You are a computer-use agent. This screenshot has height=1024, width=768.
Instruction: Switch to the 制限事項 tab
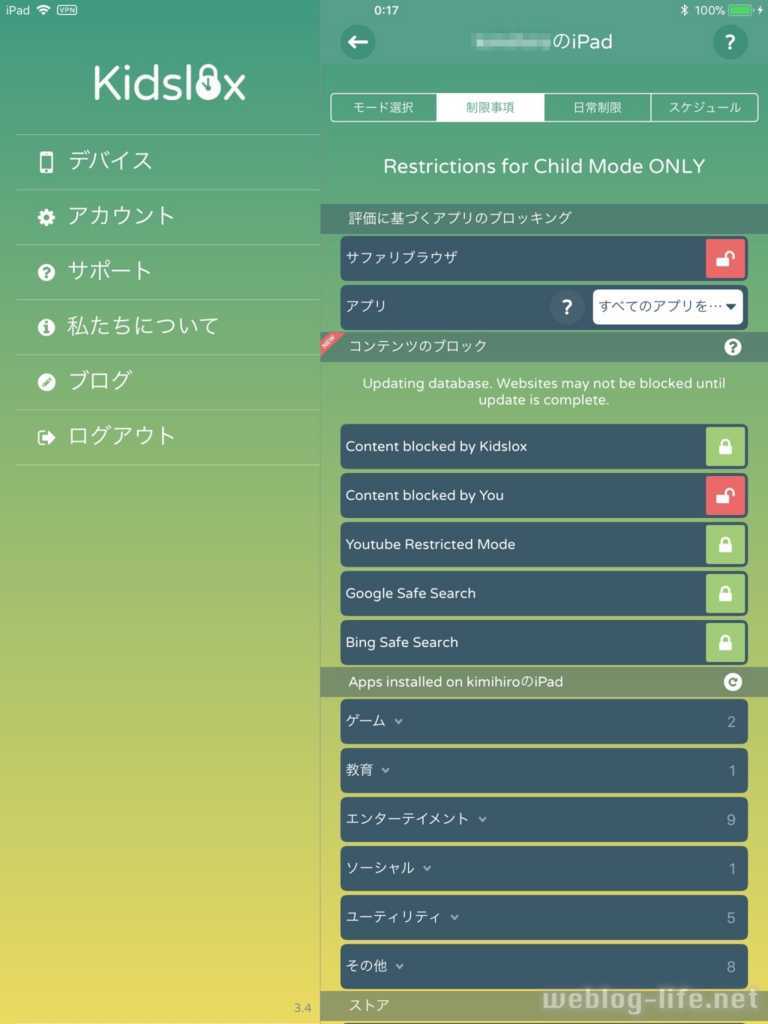pos(490,108)
